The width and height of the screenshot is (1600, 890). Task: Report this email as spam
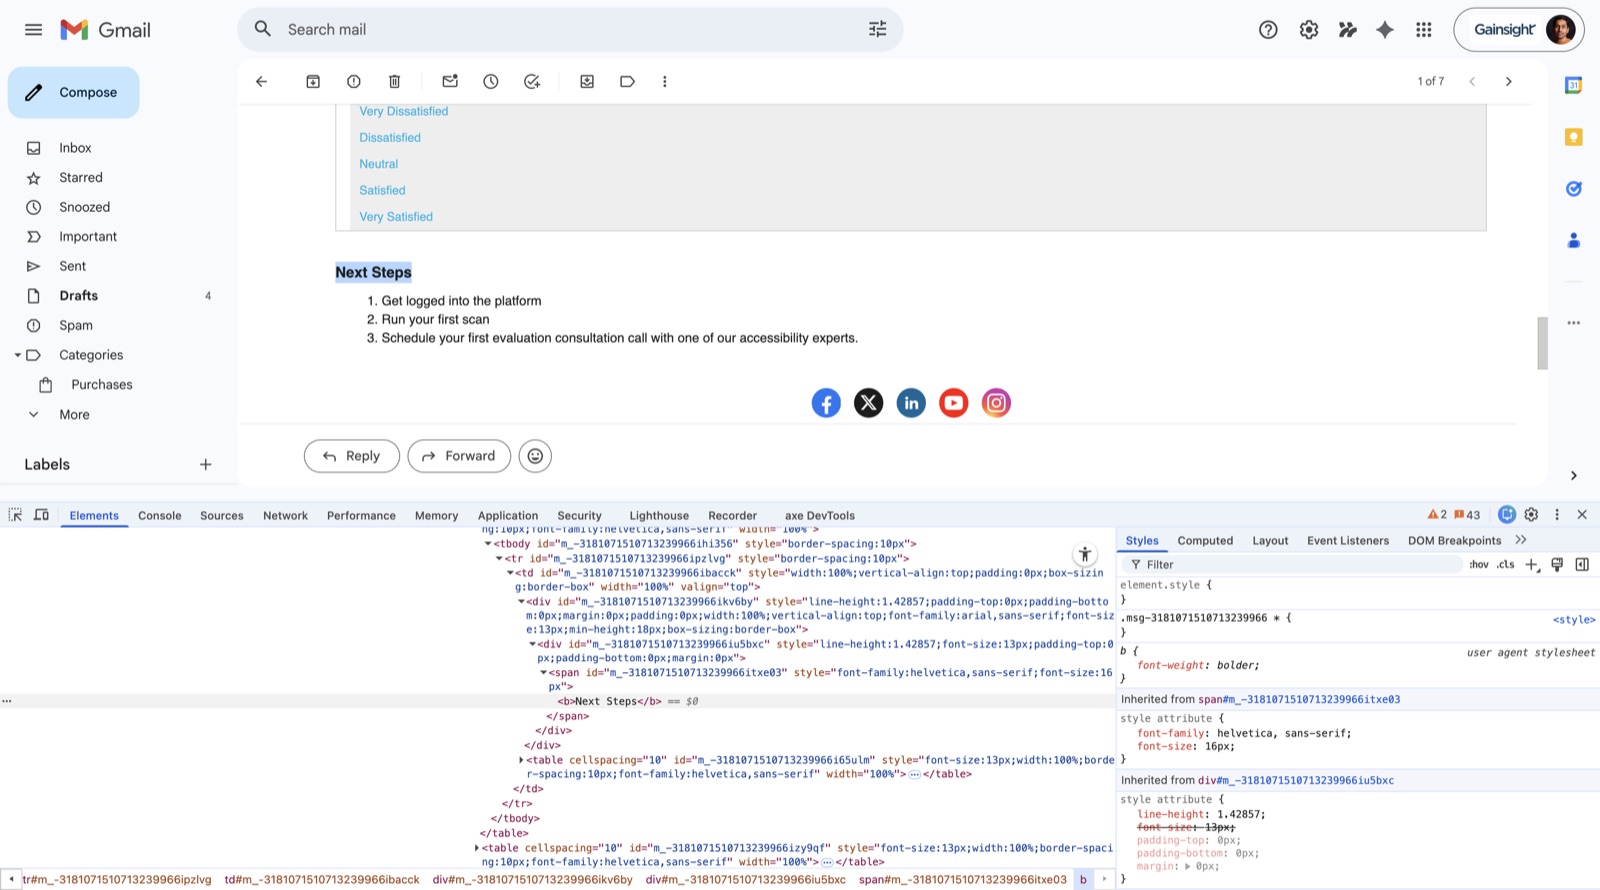(353, 81)
